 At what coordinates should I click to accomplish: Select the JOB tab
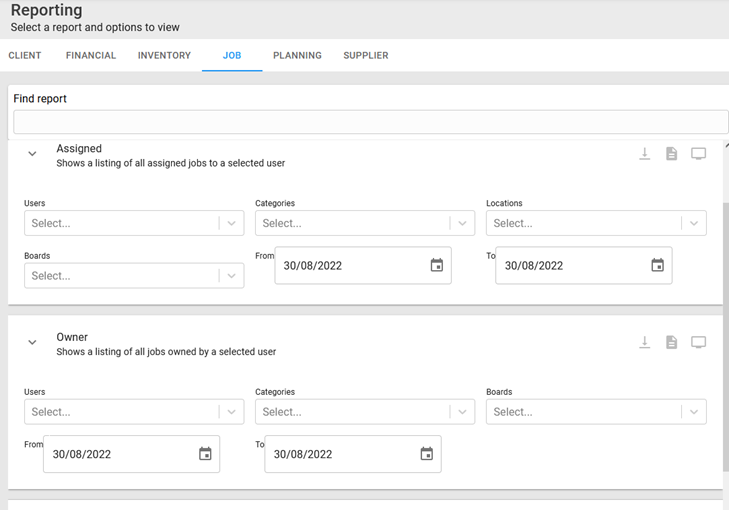(x=232, y=55)
